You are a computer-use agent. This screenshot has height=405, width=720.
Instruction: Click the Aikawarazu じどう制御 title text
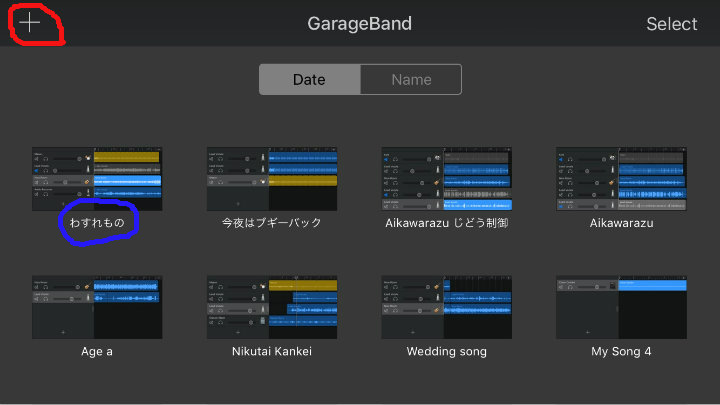[446, 223]
